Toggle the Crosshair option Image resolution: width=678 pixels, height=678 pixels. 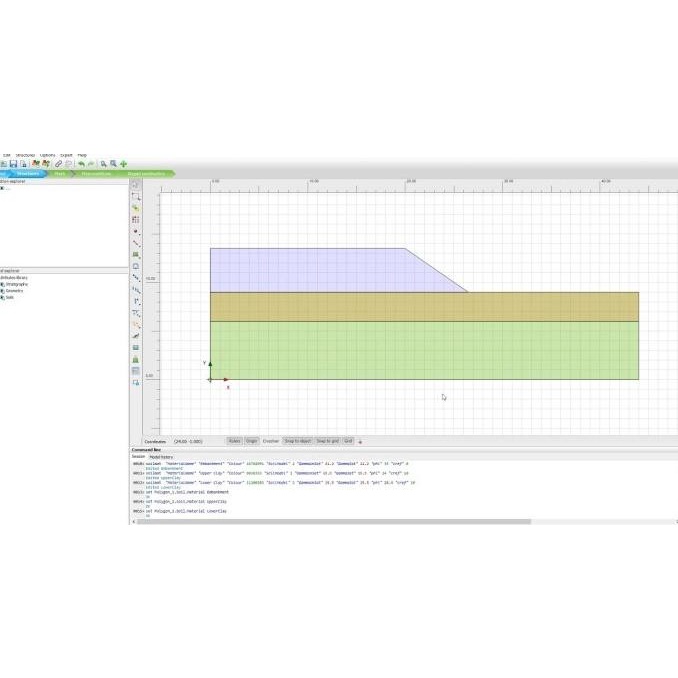coord(271,441)
